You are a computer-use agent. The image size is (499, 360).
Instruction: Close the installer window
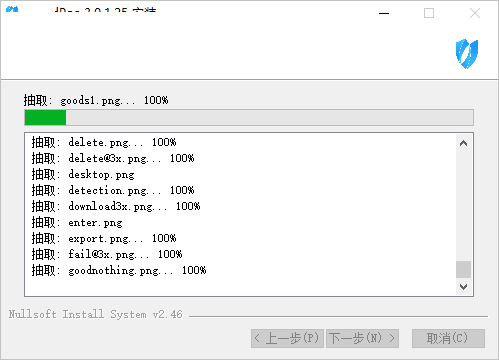pos(475,13)
